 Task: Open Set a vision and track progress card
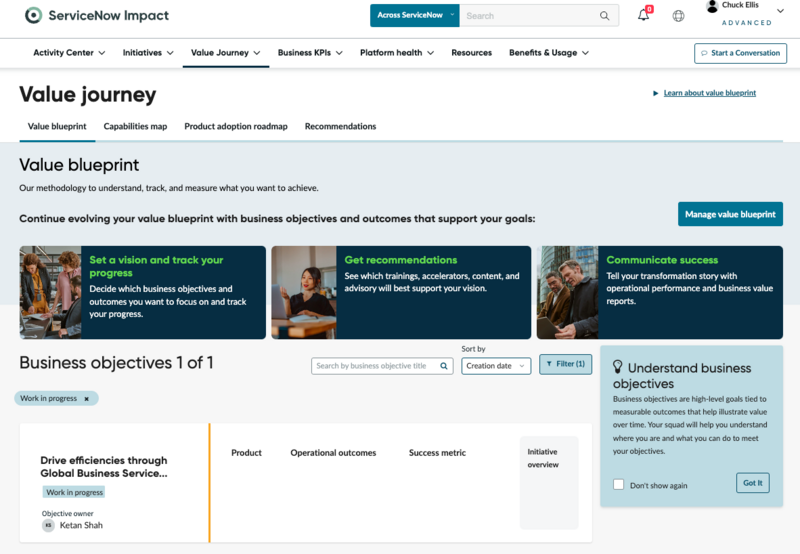click(x=142, y=292)
